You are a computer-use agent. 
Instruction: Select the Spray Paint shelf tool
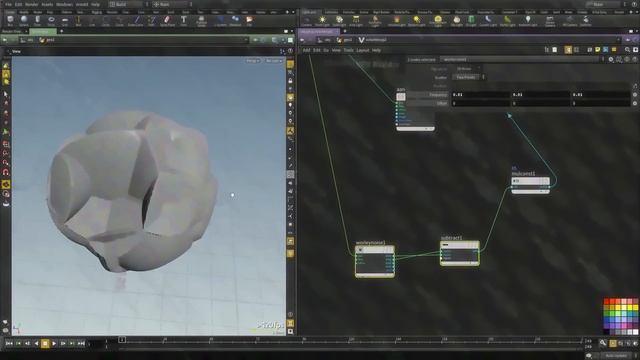[167, 20]
